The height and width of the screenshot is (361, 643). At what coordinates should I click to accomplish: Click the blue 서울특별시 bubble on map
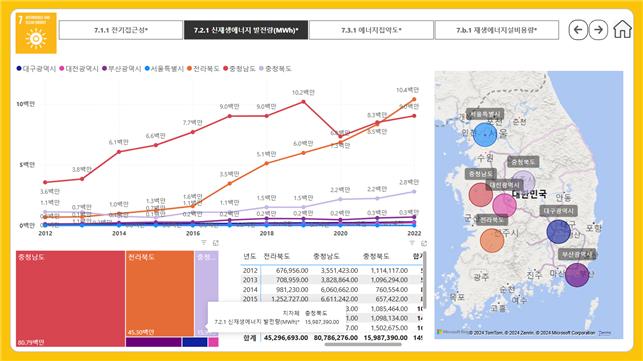485,135
